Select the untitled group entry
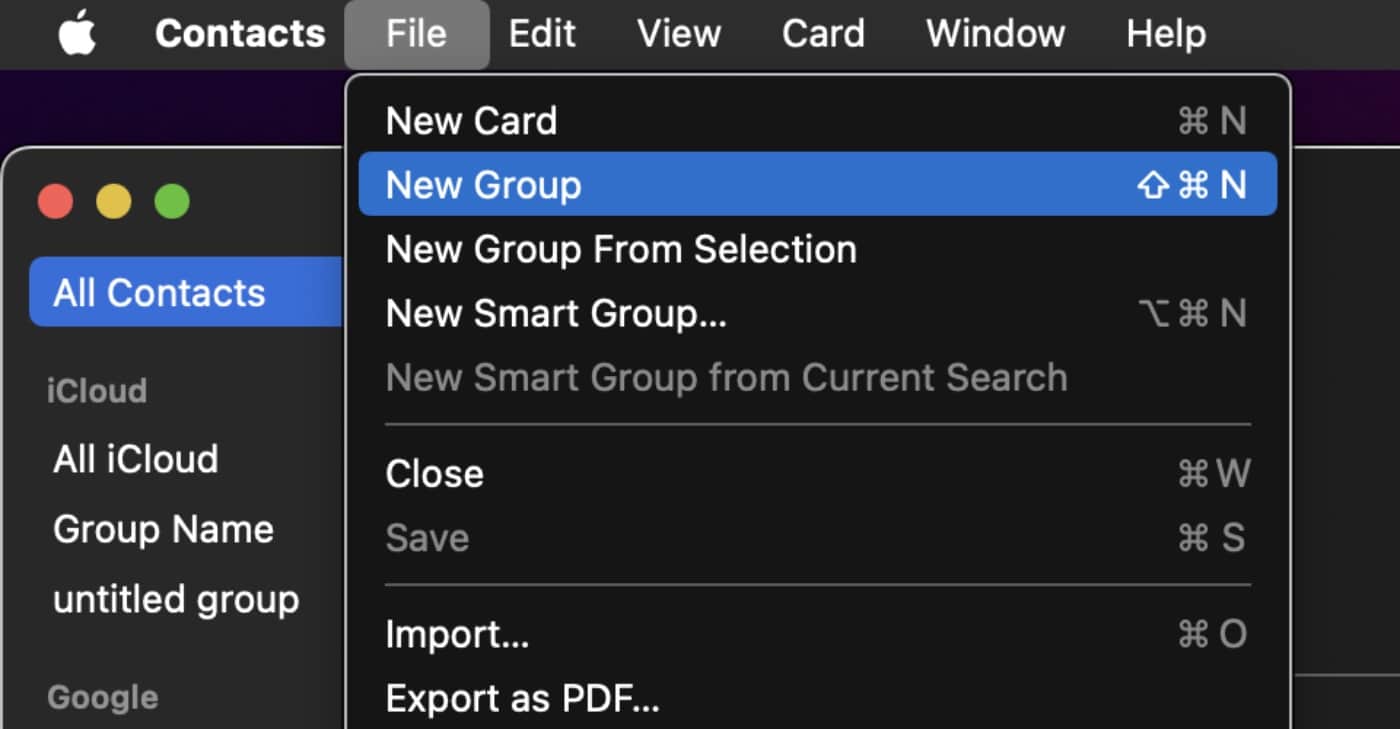This screenshot has width=1400, height=729. tap(176, 599)
